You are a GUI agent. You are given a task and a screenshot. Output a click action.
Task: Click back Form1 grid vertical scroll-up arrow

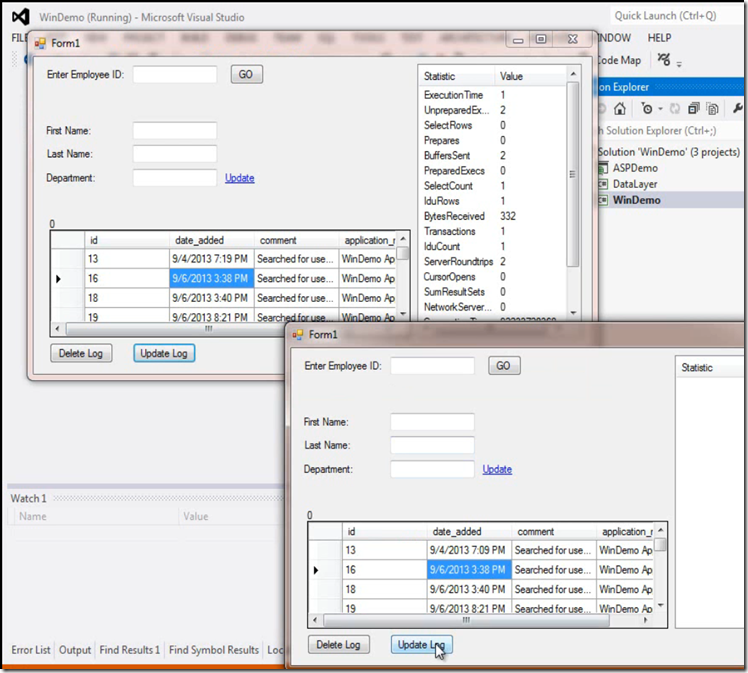[403, 238]
